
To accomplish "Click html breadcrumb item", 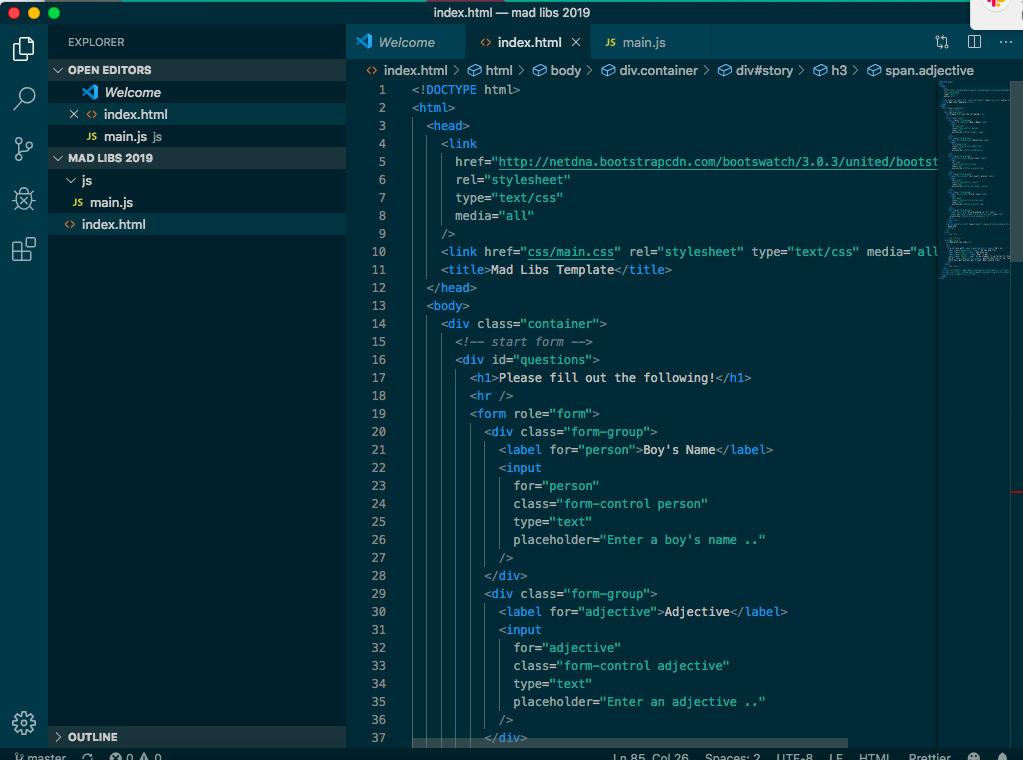I will coord(491,70).
